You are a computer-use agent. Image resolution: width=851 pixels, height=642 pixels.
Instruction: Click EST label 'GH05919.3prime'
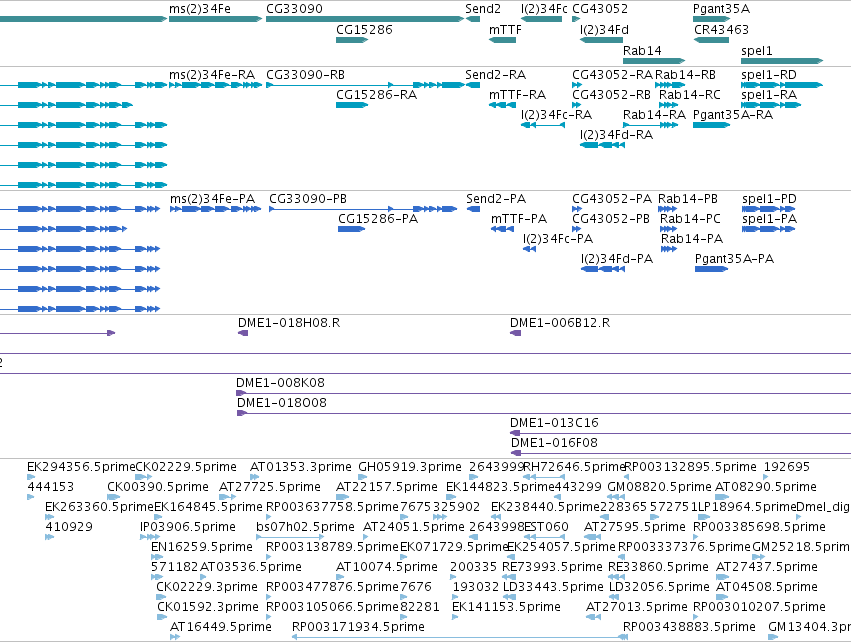point(410,467)
